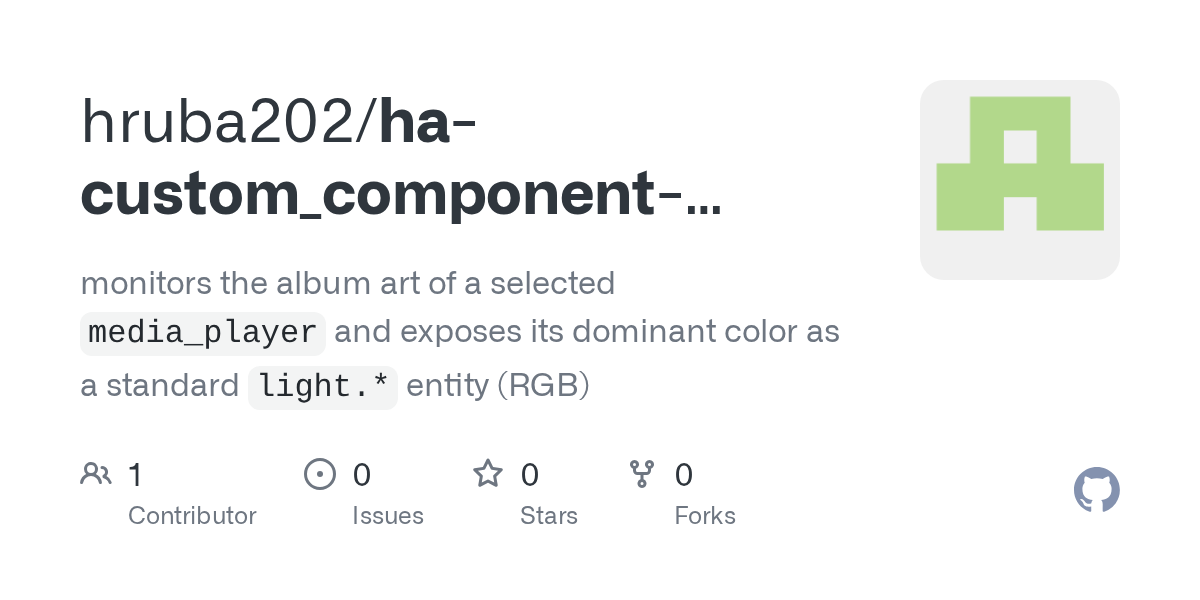
Task: Click the forks count 0
Action: pos(684,474)
